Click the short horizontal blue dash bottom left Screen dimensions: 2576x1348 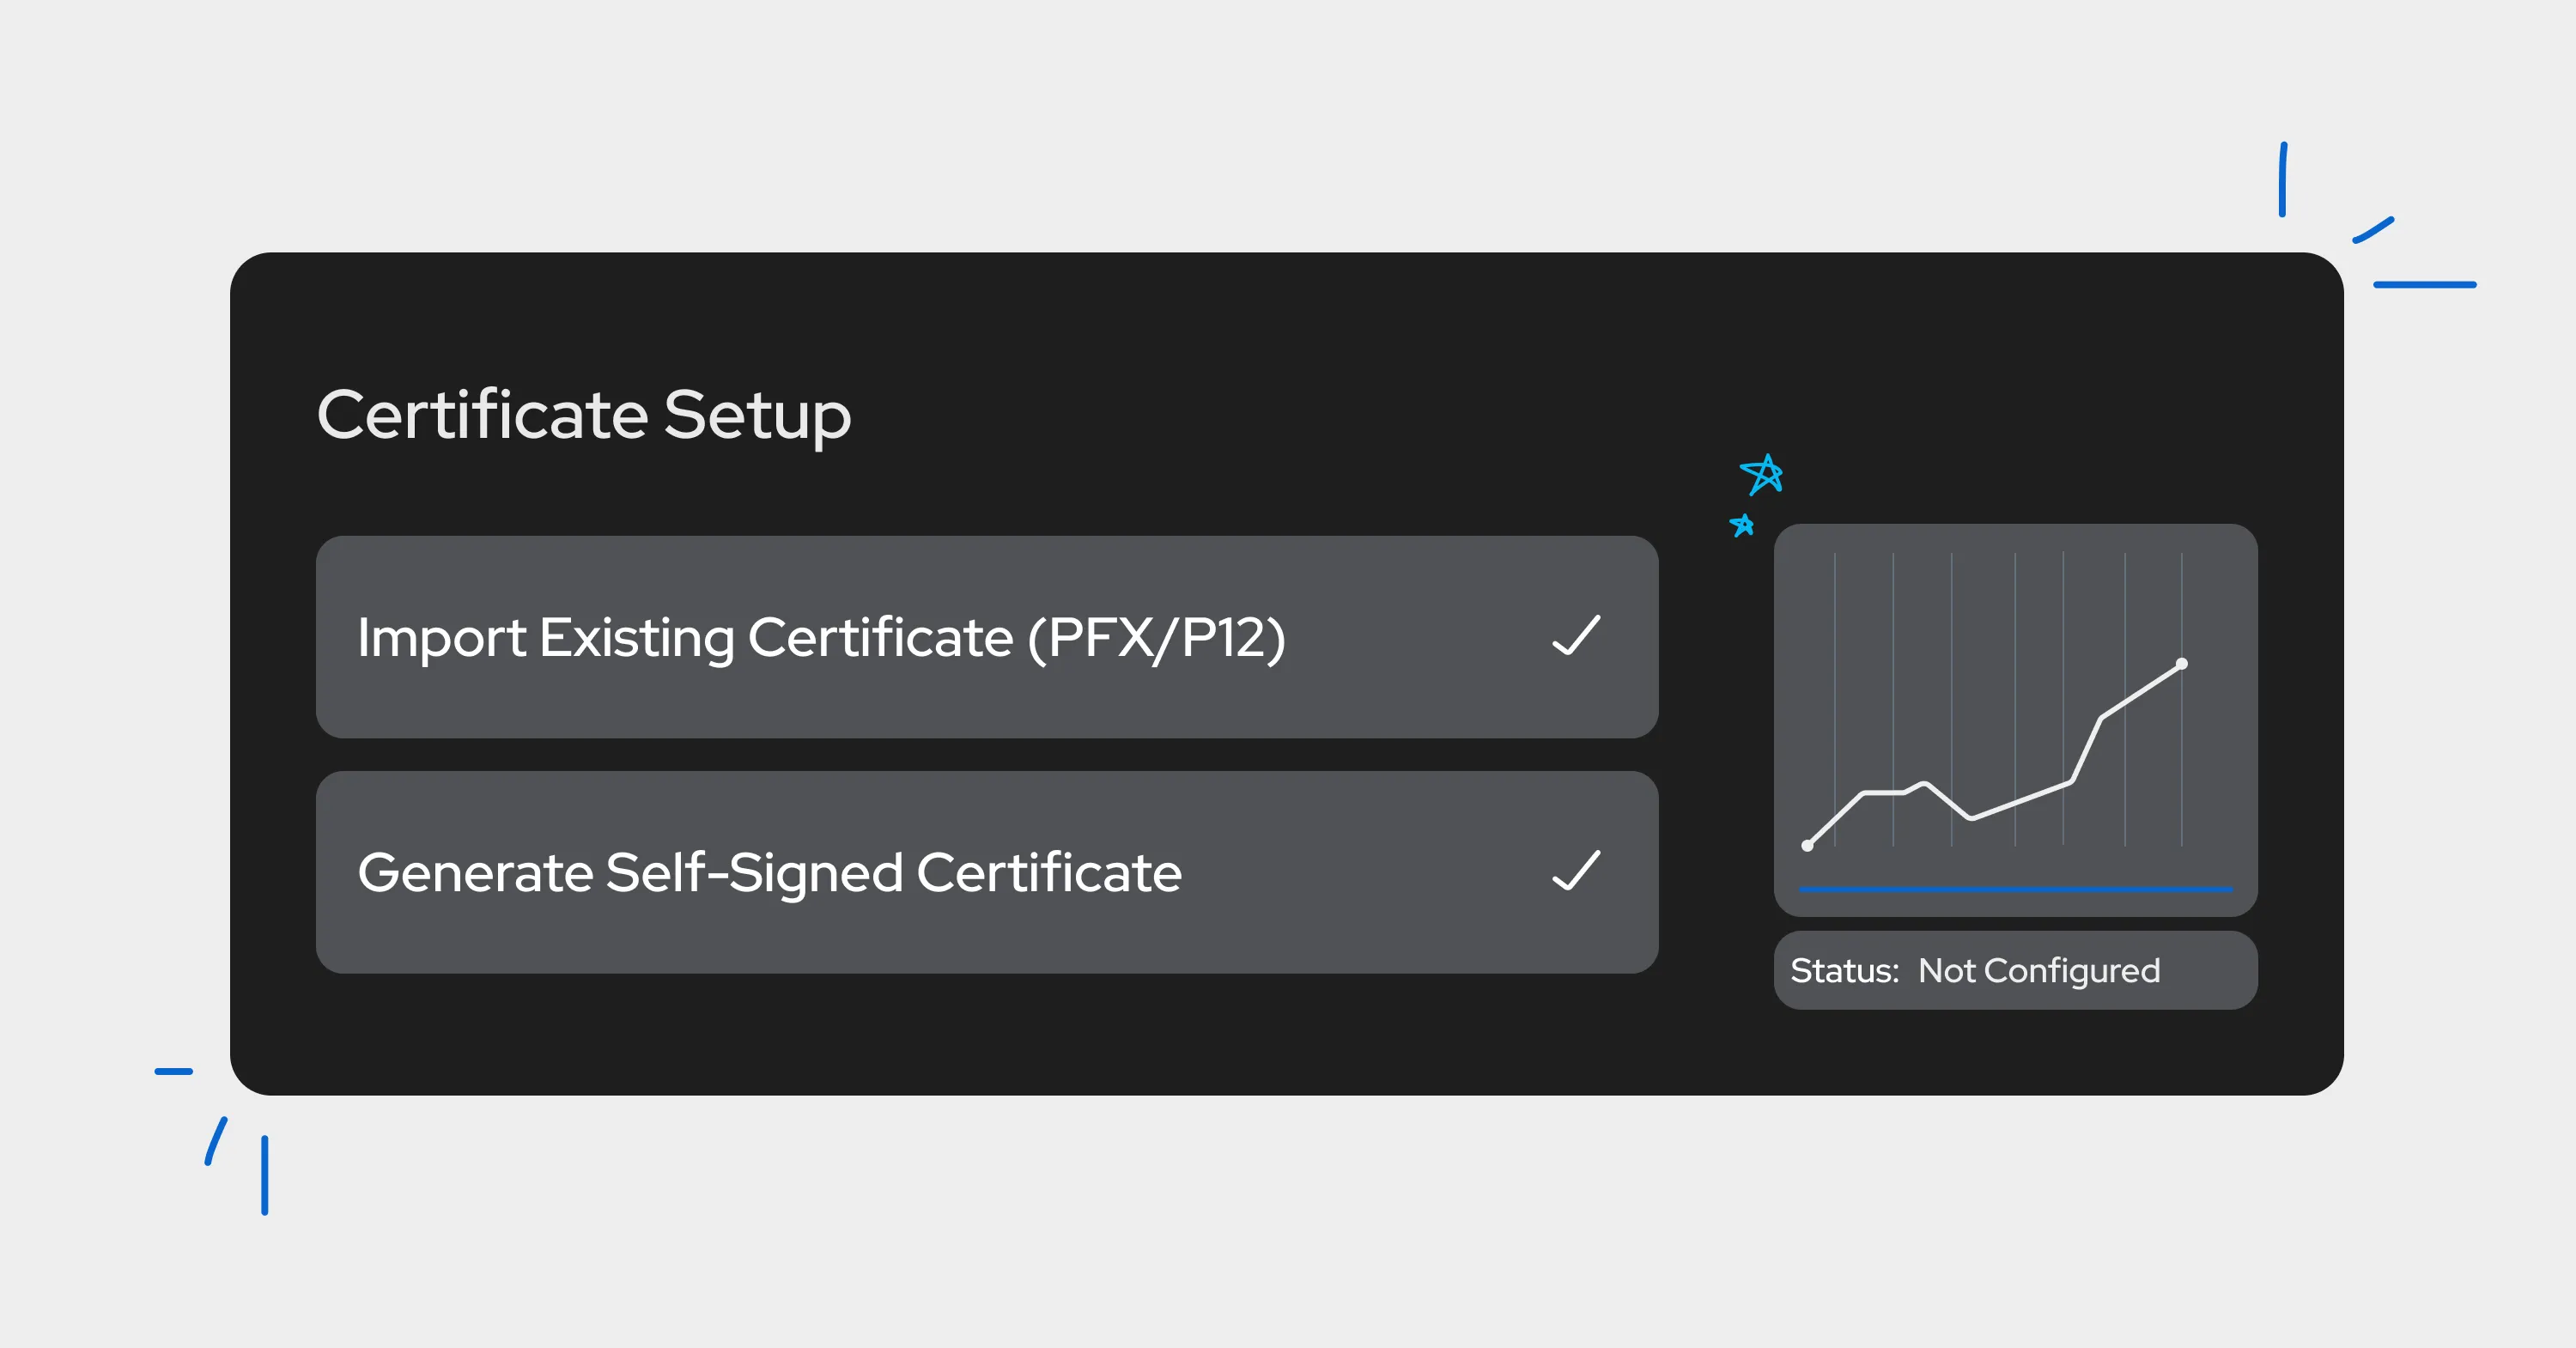point(173,1071)
